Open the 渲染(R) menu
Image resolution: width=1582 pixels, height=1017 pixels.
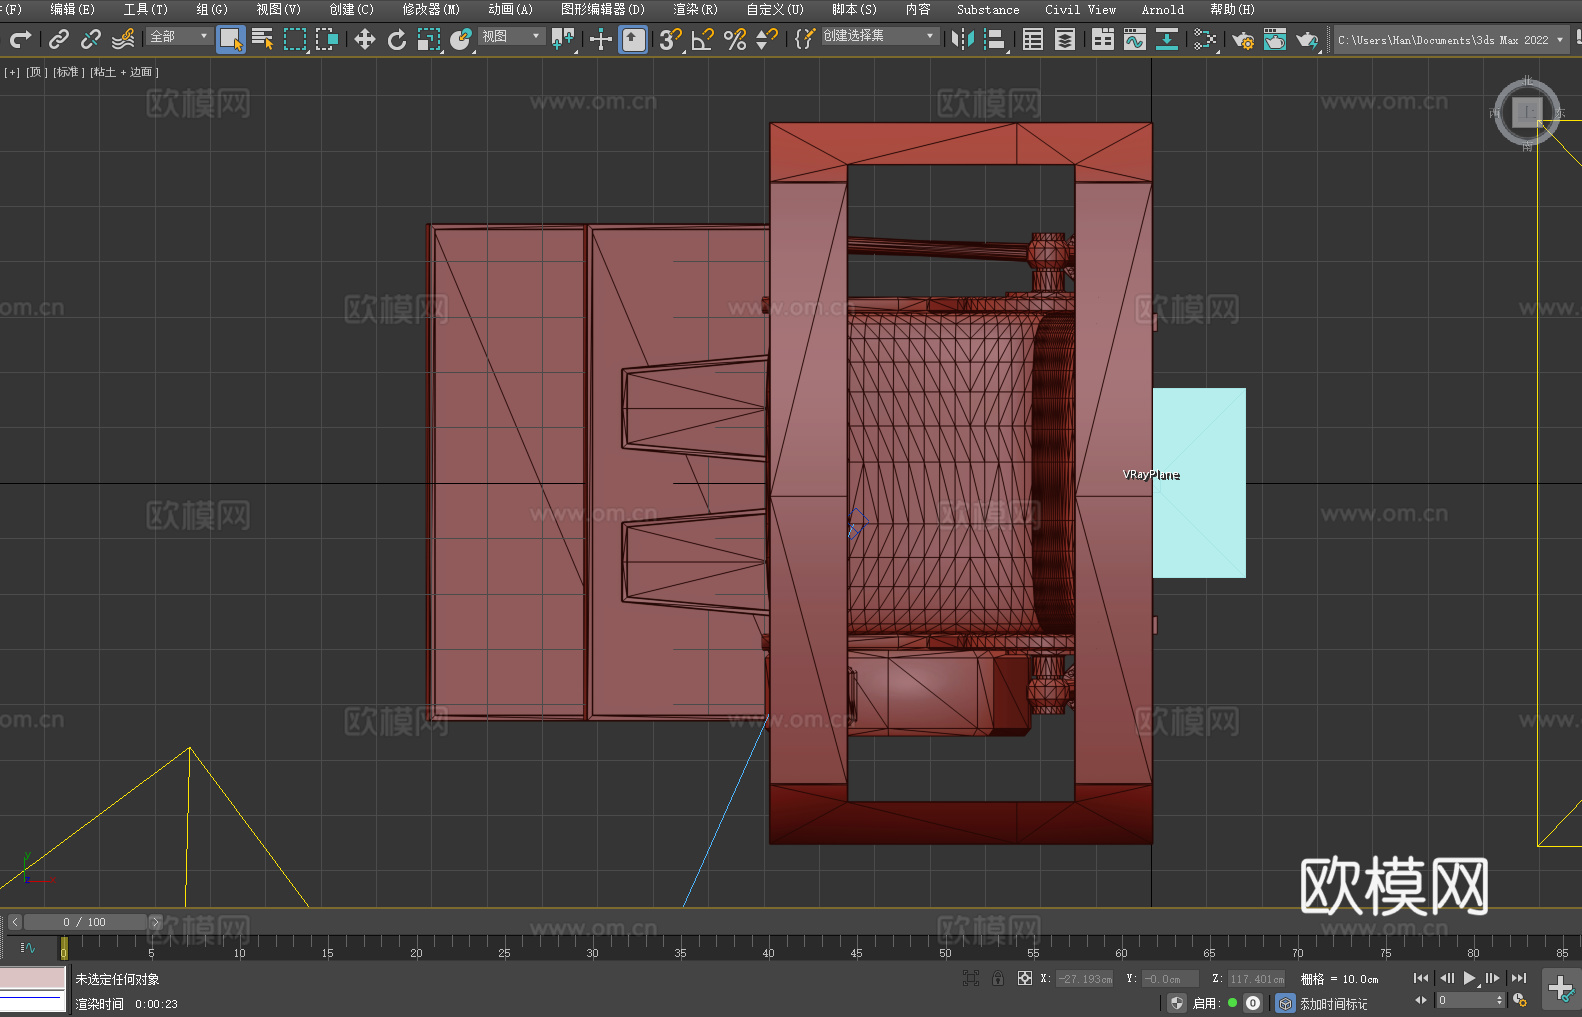coord(695,9)
